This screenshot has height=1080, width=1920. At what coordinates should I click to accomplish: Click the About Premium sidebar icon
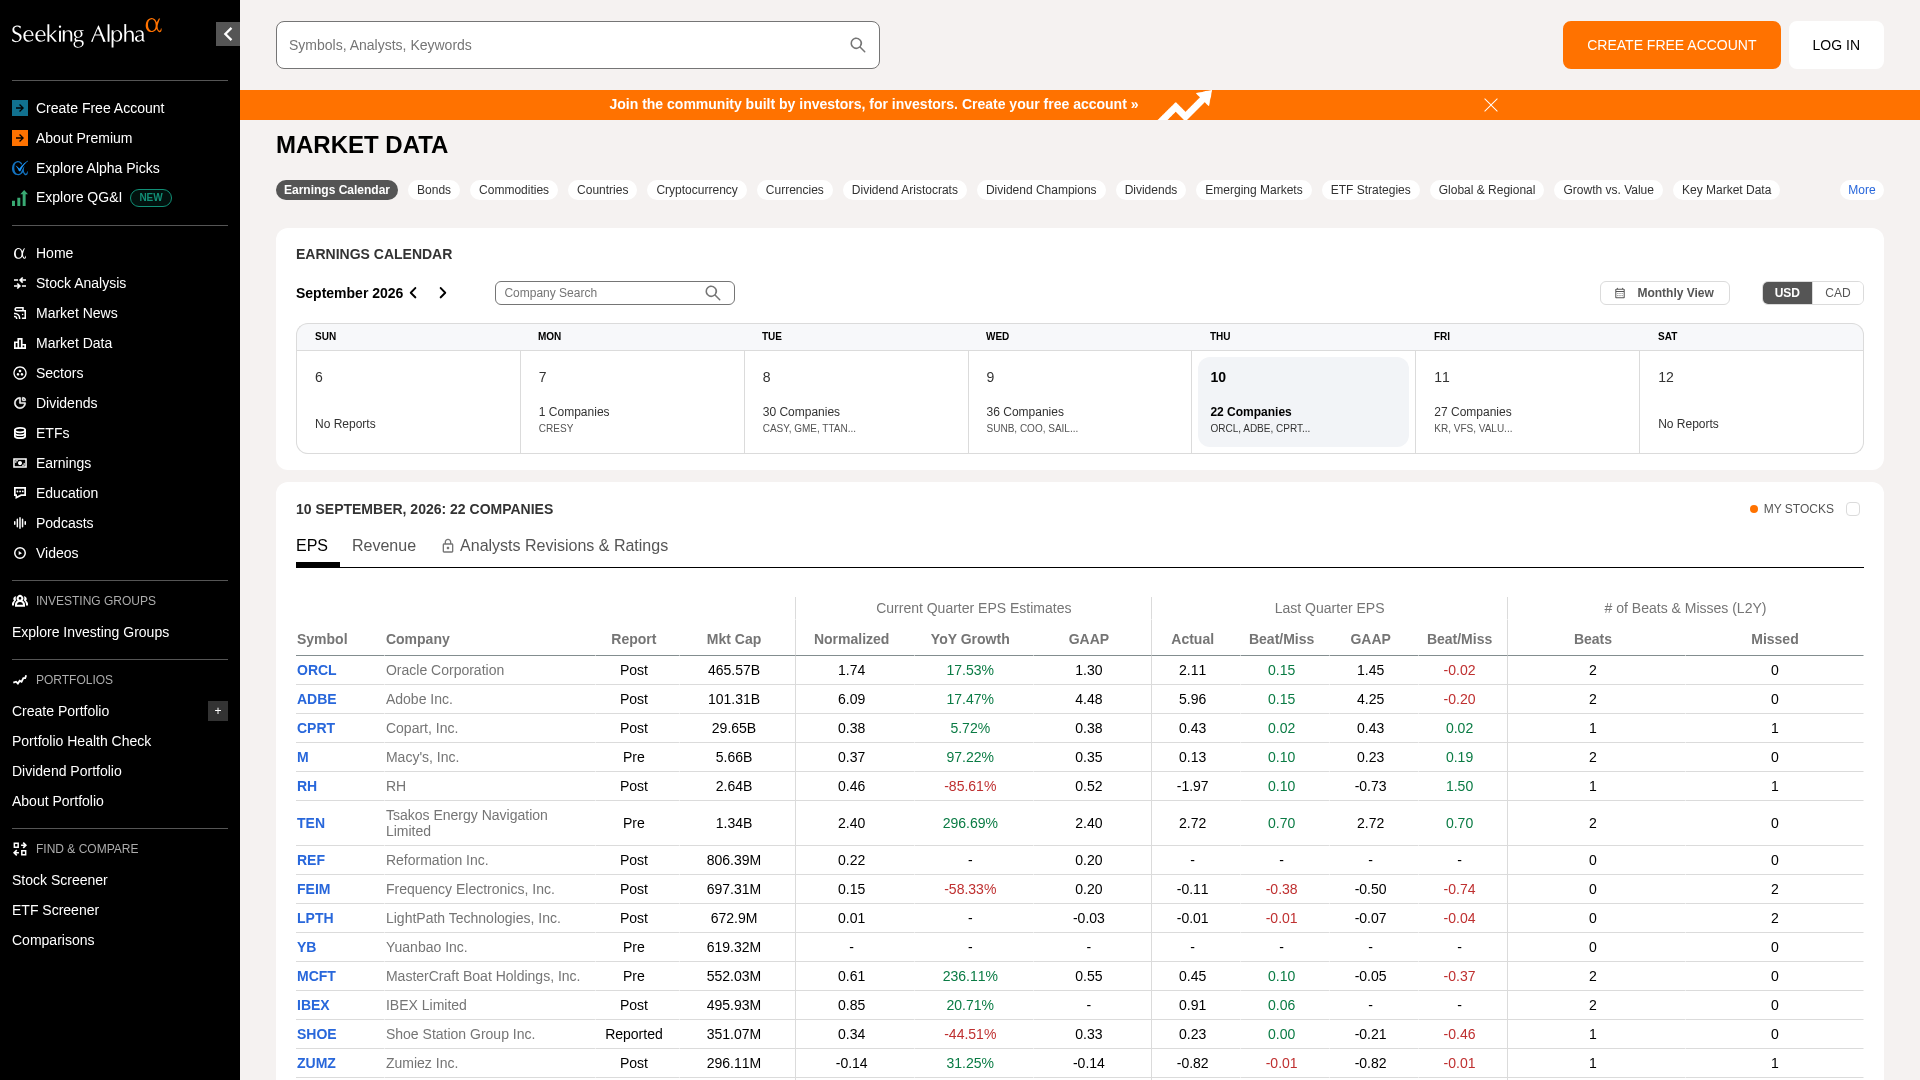[20, 138]
